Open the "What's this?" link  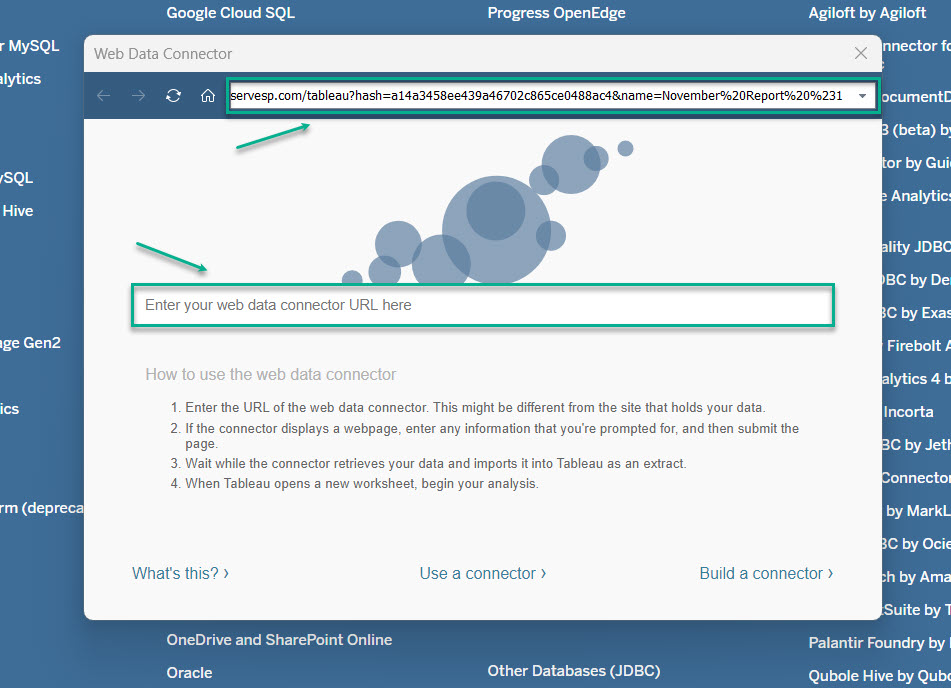[180, 573]
